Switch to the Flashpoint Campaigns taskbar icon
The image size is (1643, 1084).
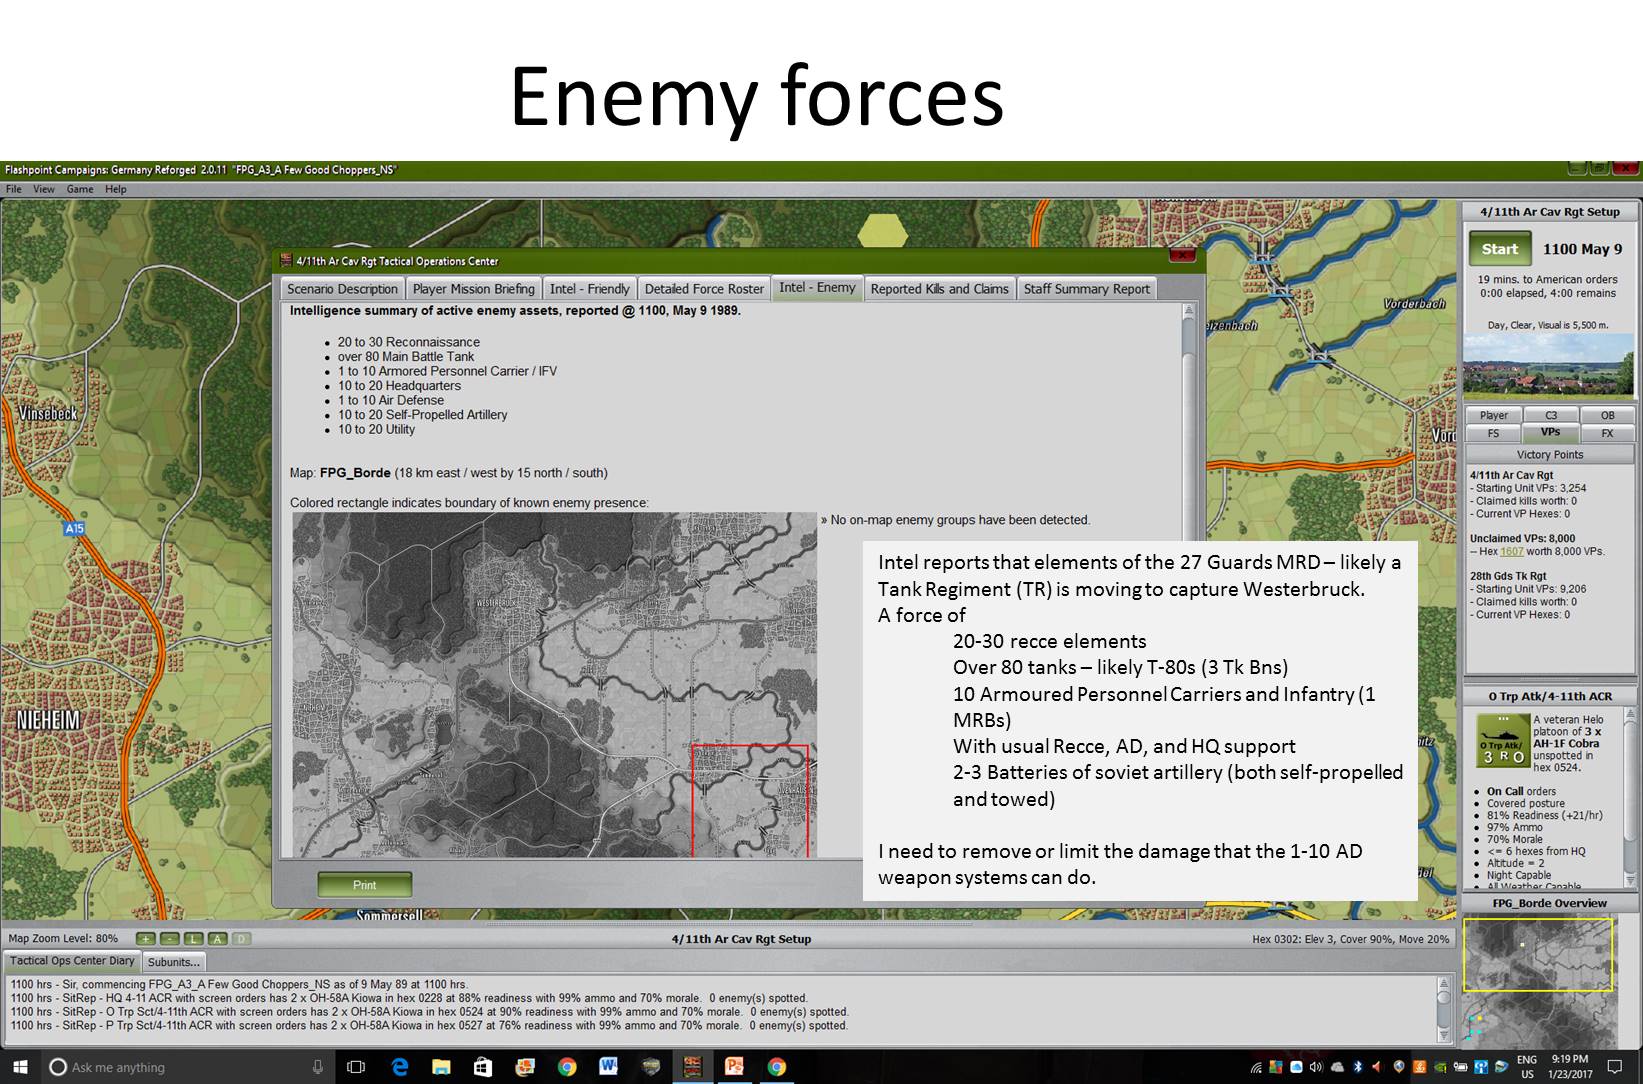coord(692,1067)
